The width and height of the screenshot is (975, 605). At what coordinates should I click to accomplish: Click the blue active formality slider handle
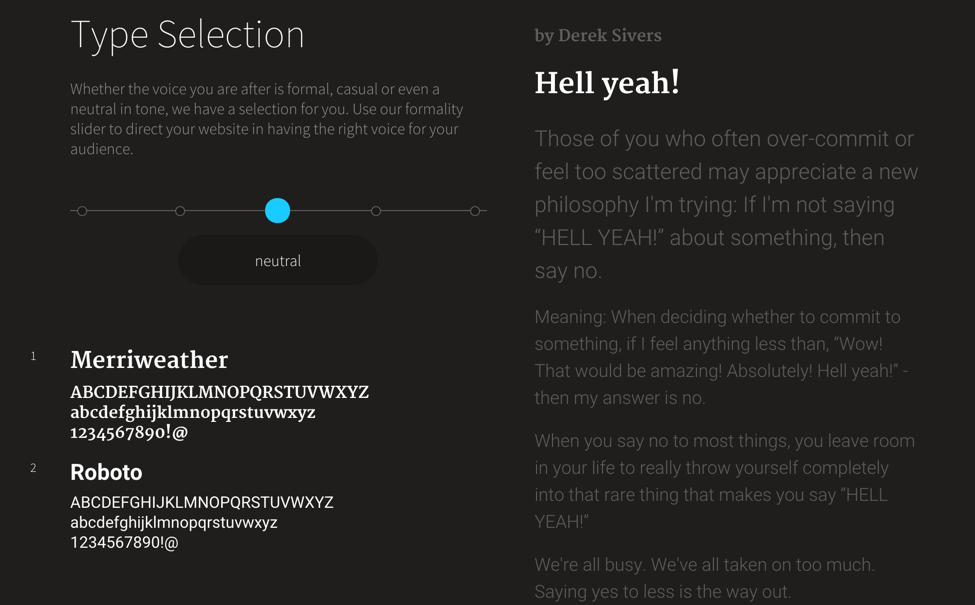(x=278, y=210)
